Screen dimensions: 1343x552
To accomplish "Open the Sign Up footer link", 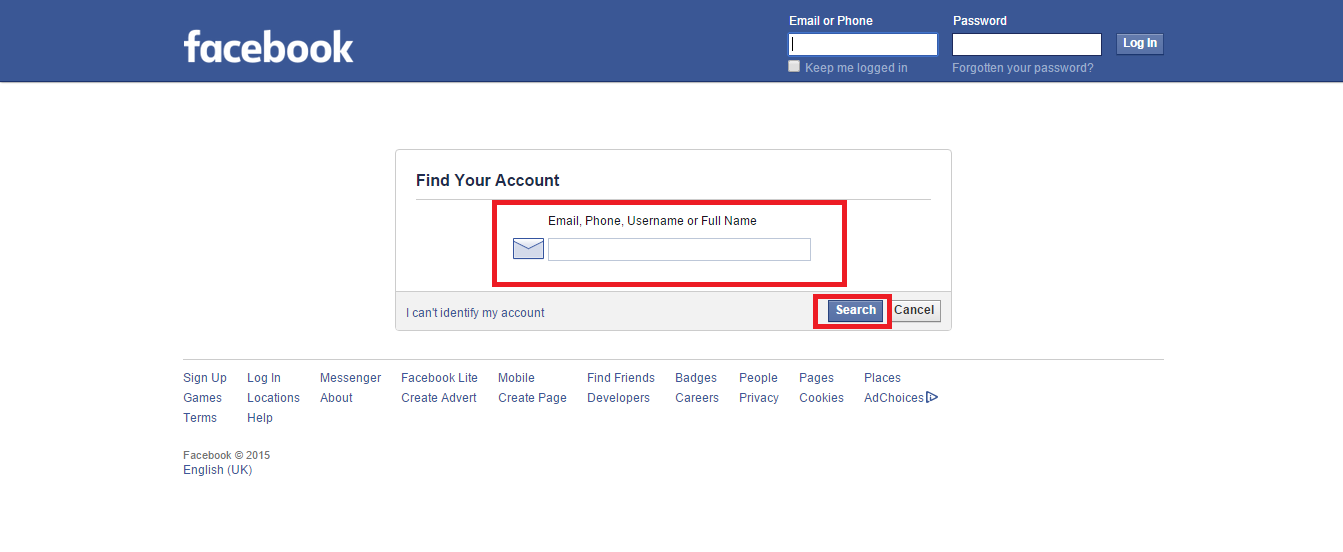I will point(205,378).
